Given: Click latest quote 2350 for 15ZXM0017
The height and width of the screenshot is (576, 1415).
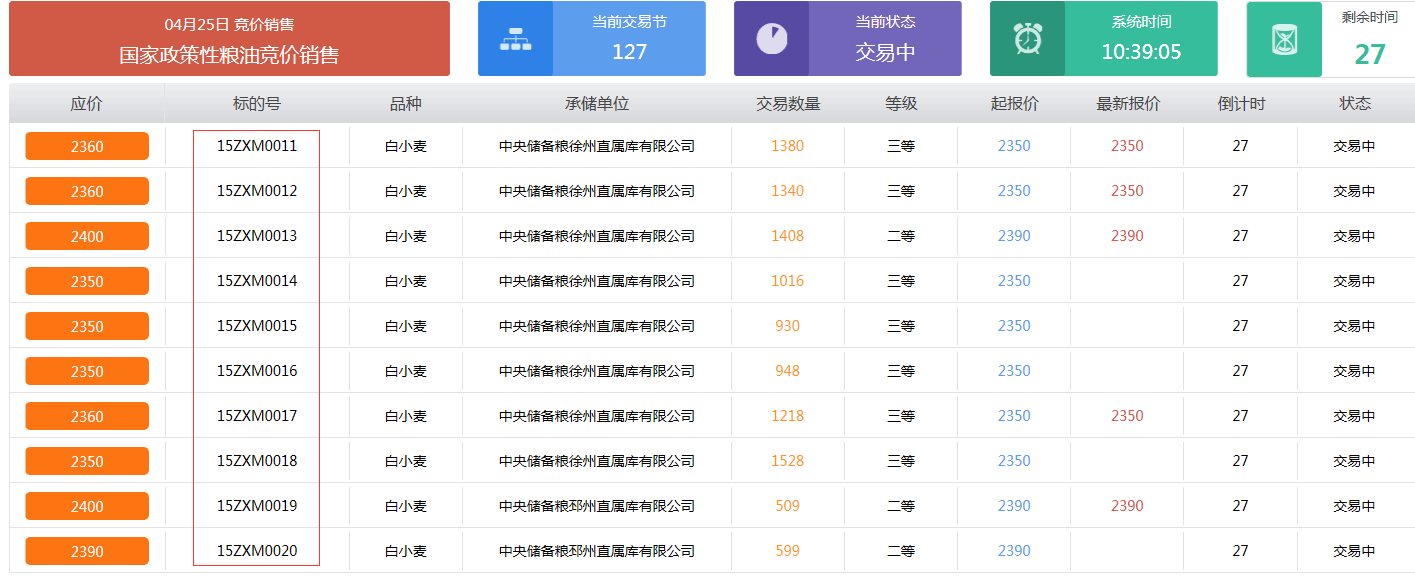Looking at the screenshot, I should tap(1127, 416).
